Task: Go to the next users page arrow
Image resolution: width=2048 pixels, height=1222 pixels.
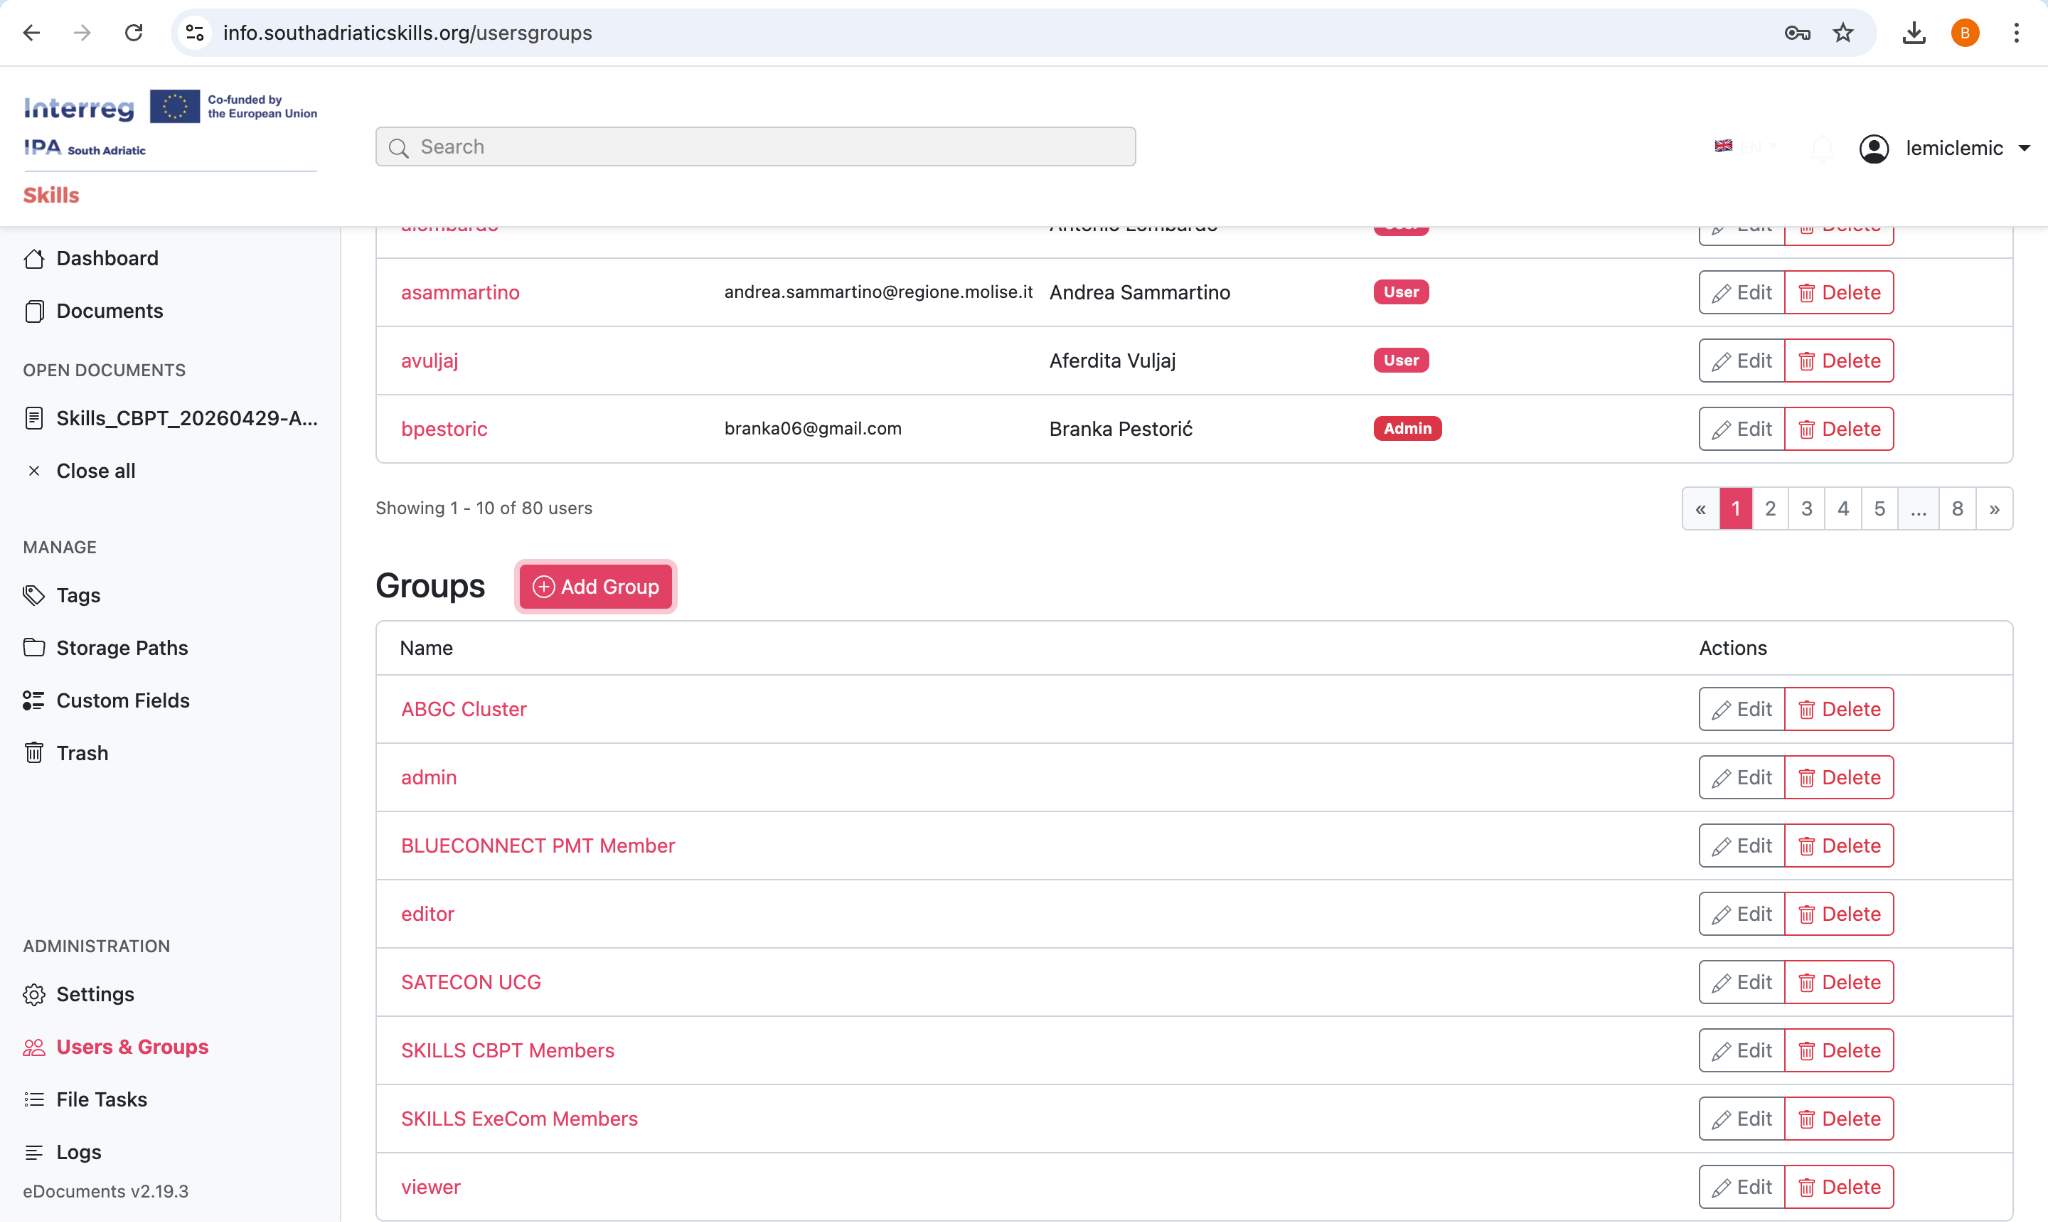Action: tap(1994, 509)
